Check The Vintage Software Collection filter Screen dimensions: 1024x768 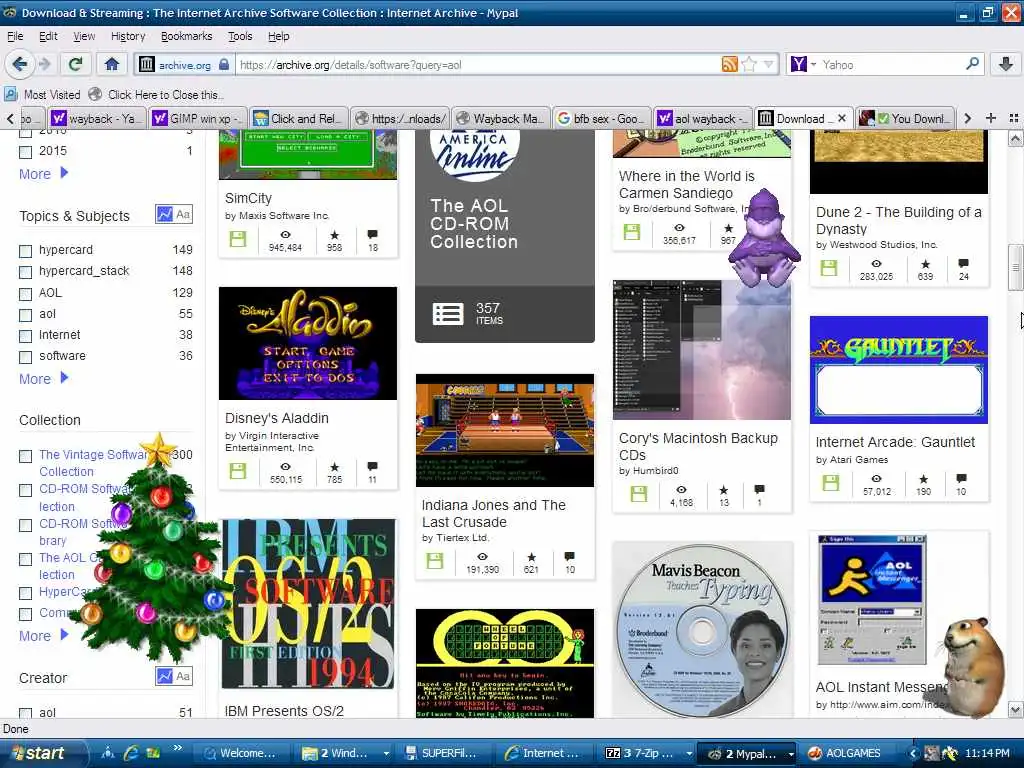pyautogui.click(x=25, y=456)
